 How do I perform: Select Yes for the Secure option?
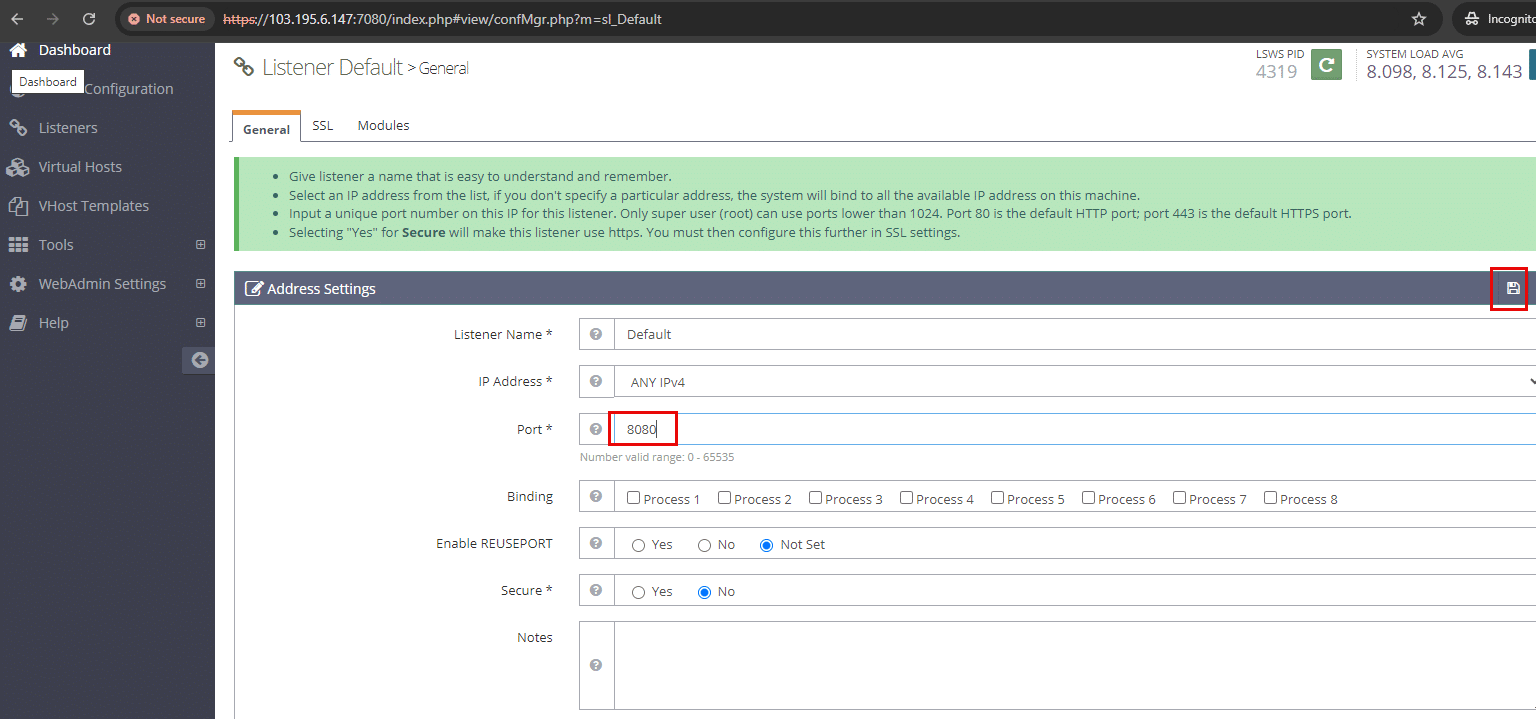click(639, 592)
